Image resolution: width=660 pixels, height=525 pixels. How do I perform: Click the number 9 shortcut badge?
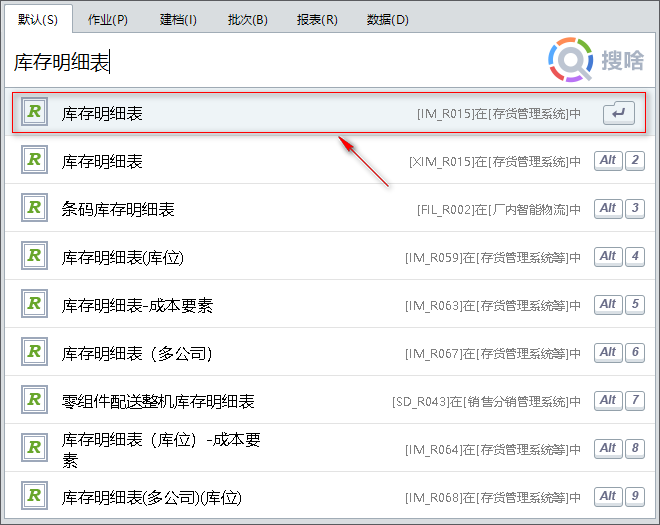[x=635, y=497]
